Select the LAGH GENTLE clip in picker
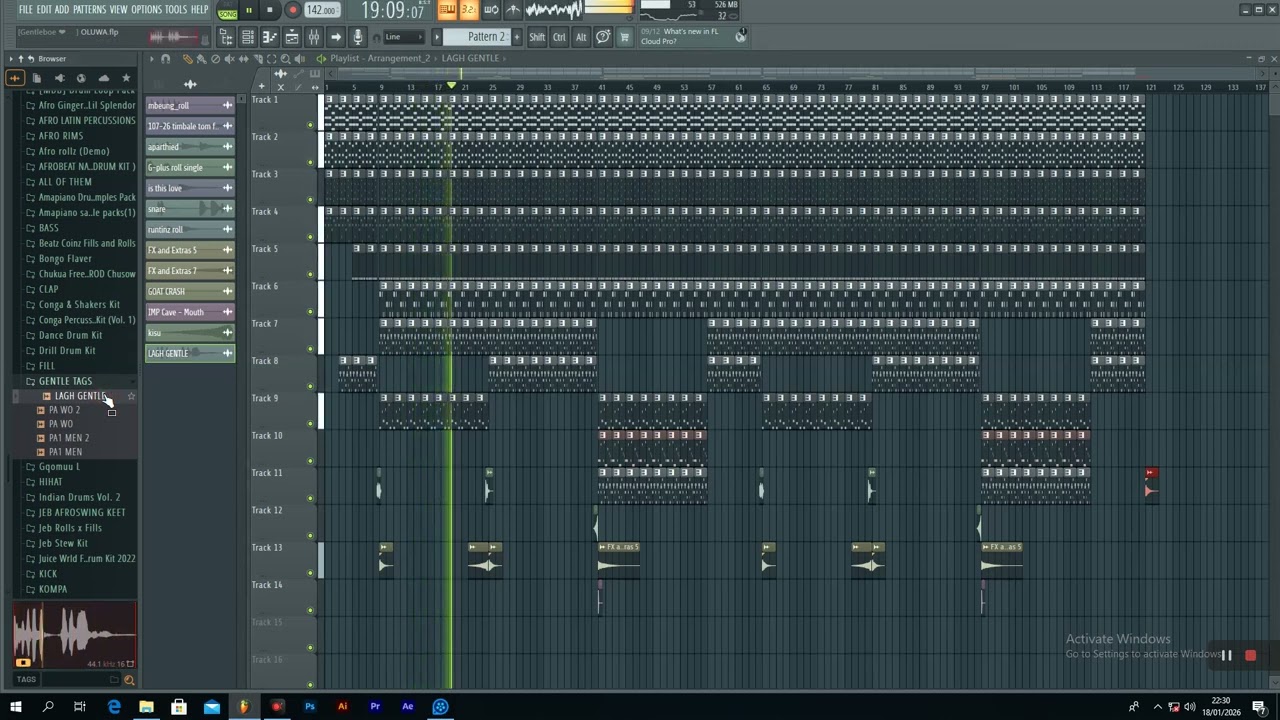The height and width of the screenshot is (720, 1280). pos(190,353)
